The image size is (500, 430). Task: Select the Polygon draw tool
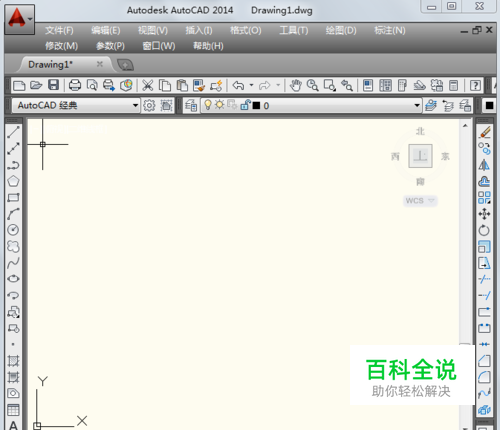point(13,181)
